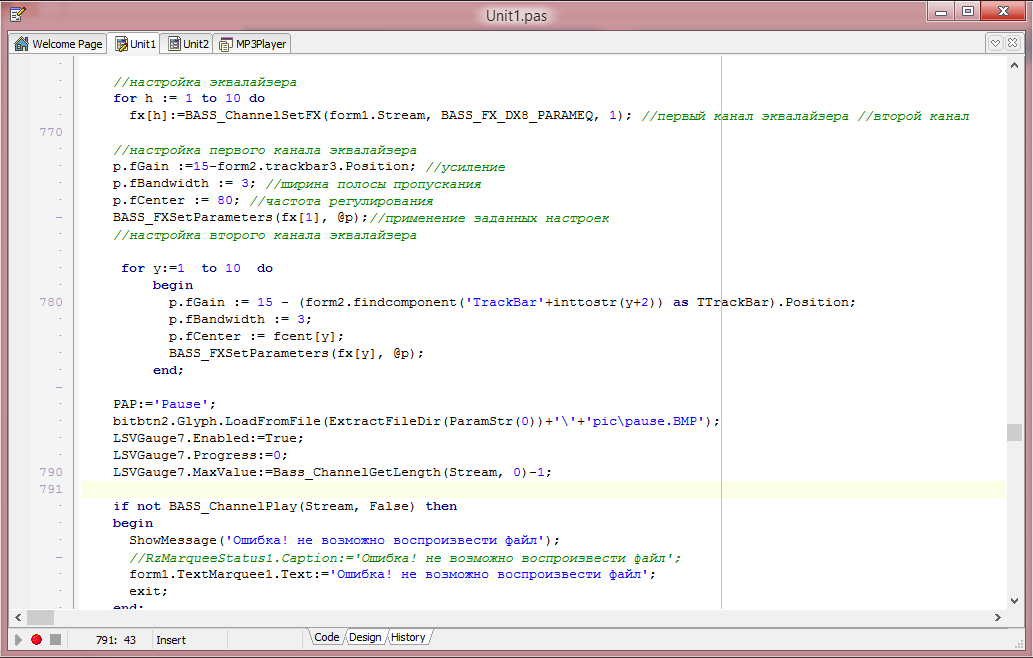This screenshot has width=1033, height=658.
Task: Click the MP3Player project tab icon
Action: (x=227, y=44)
